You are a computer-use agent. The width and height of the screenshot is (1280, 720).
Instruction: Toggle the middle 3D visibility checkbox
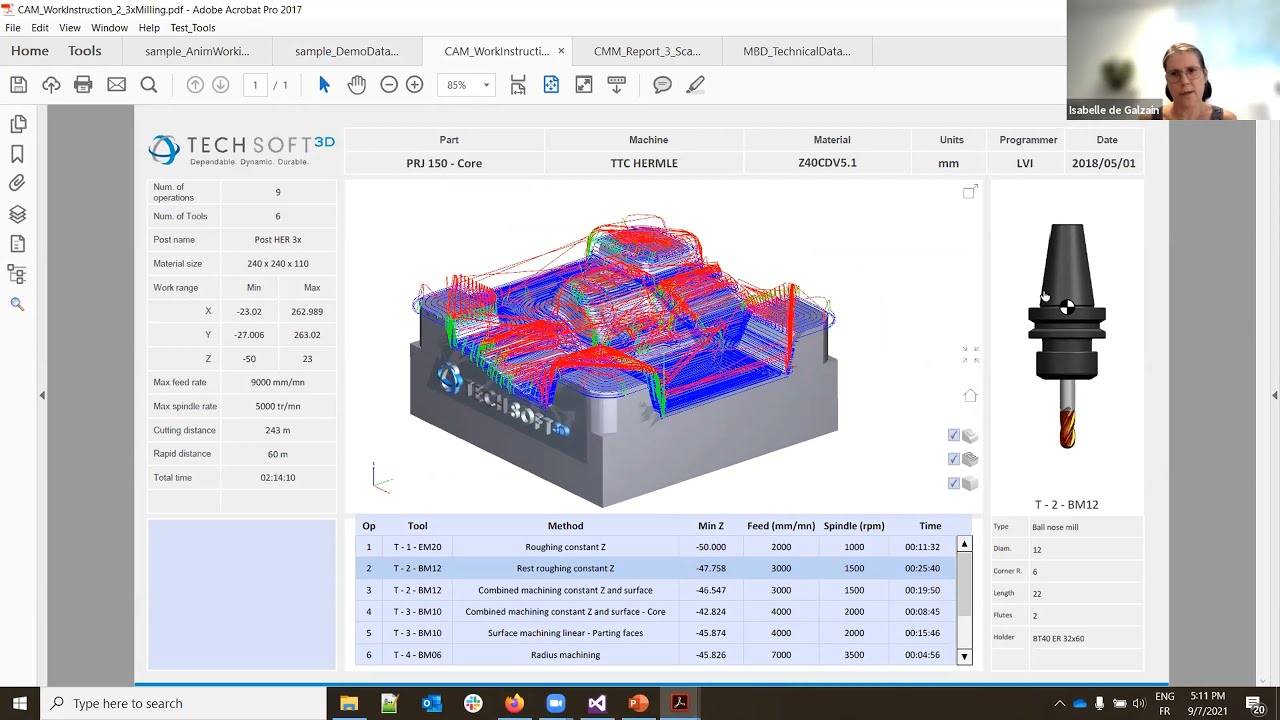(x=954, y=459)
